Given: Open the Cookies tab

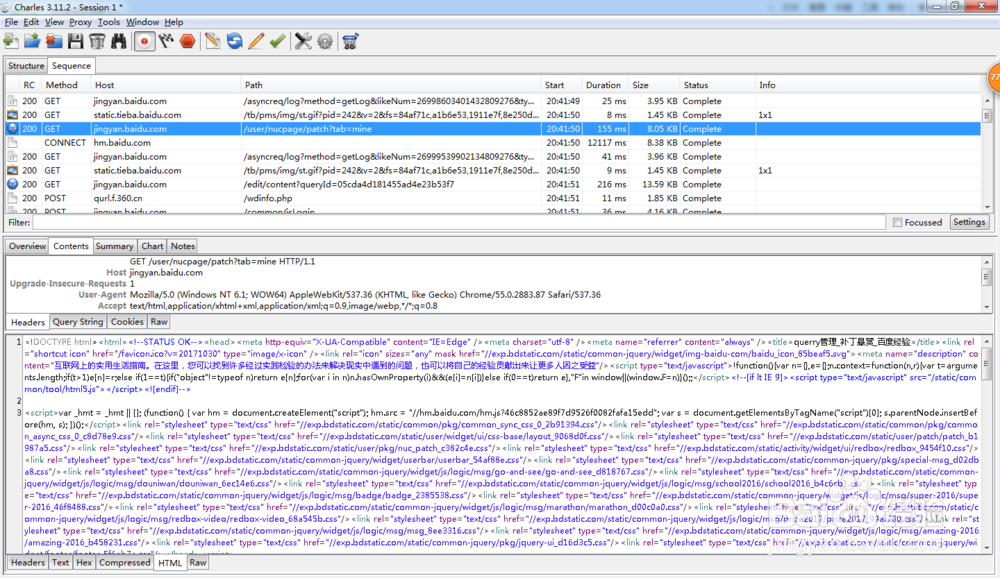Looking at the screenshot, I should coord(127,322).
